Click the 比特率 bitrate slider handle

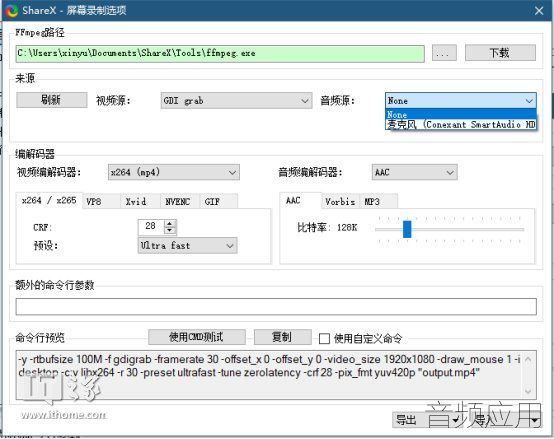point(407,230)
